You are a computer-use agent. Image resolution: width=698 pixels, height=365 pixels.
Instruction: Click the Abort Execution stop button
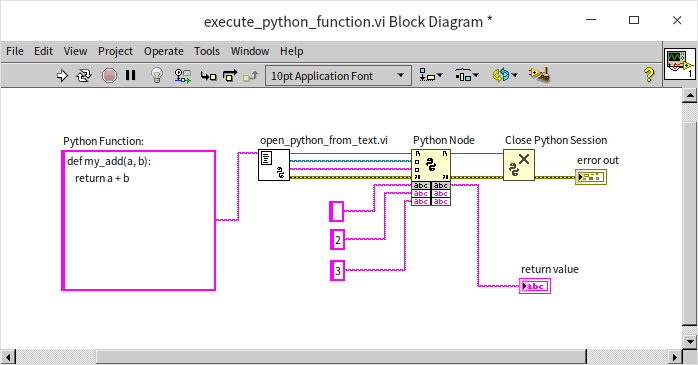[109, 76]
